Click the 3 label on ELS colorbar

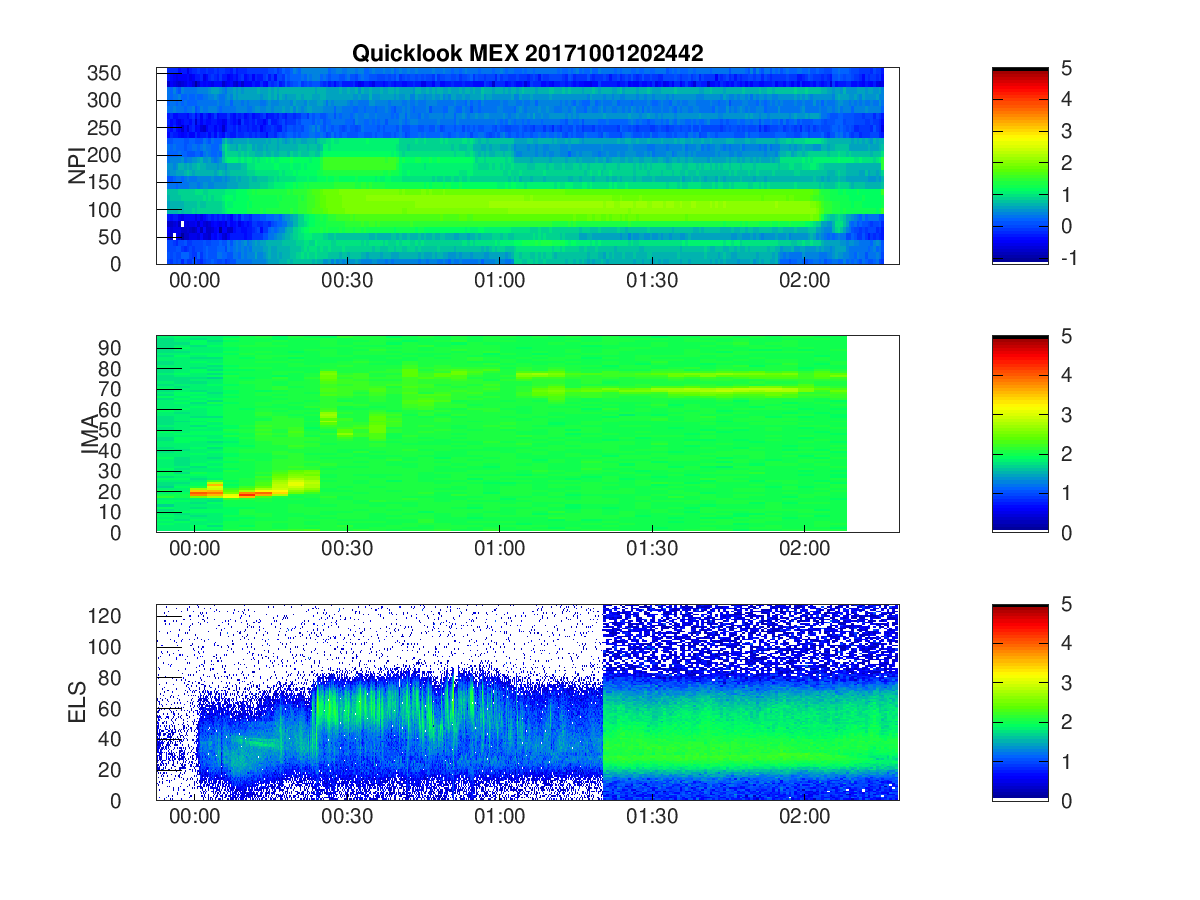[x=1066, y=683]
